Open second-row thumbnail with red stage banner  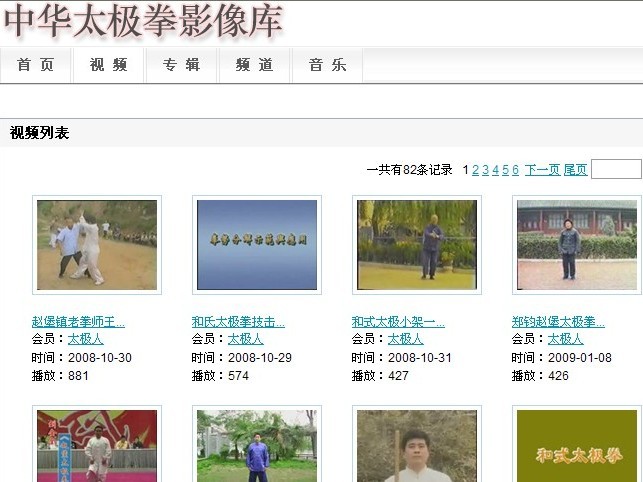(97, 446)
